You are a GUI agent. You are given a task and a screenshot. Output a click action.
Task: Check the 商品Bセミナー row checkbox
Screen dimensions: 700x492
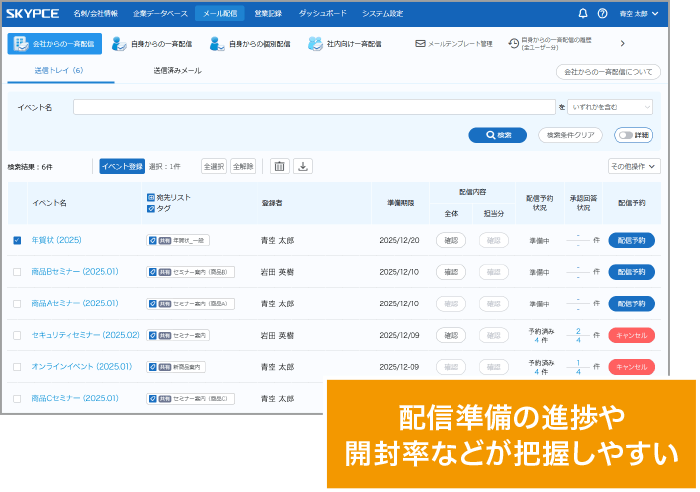(x=17, y=272)
